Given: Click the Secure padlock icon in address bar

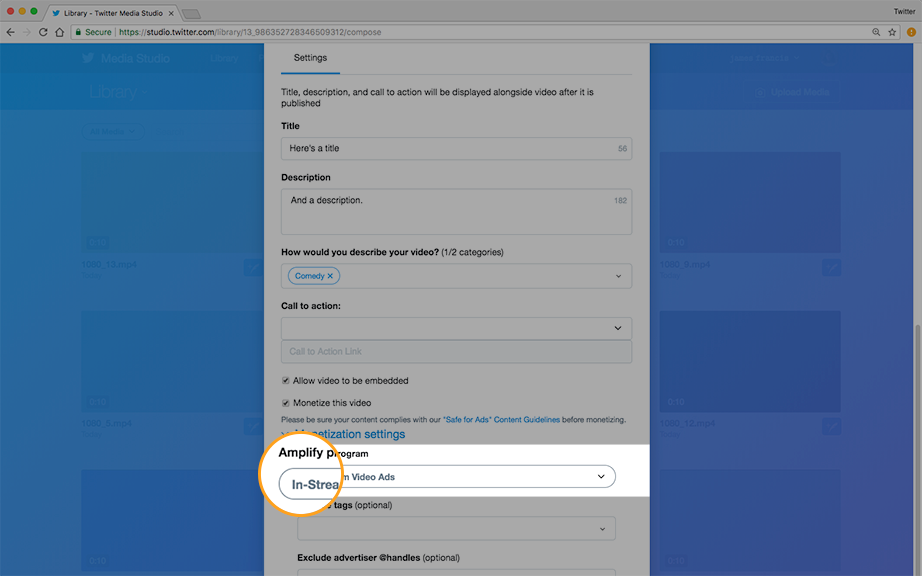Looking at the screenshot, I should (x=79, y=31).
